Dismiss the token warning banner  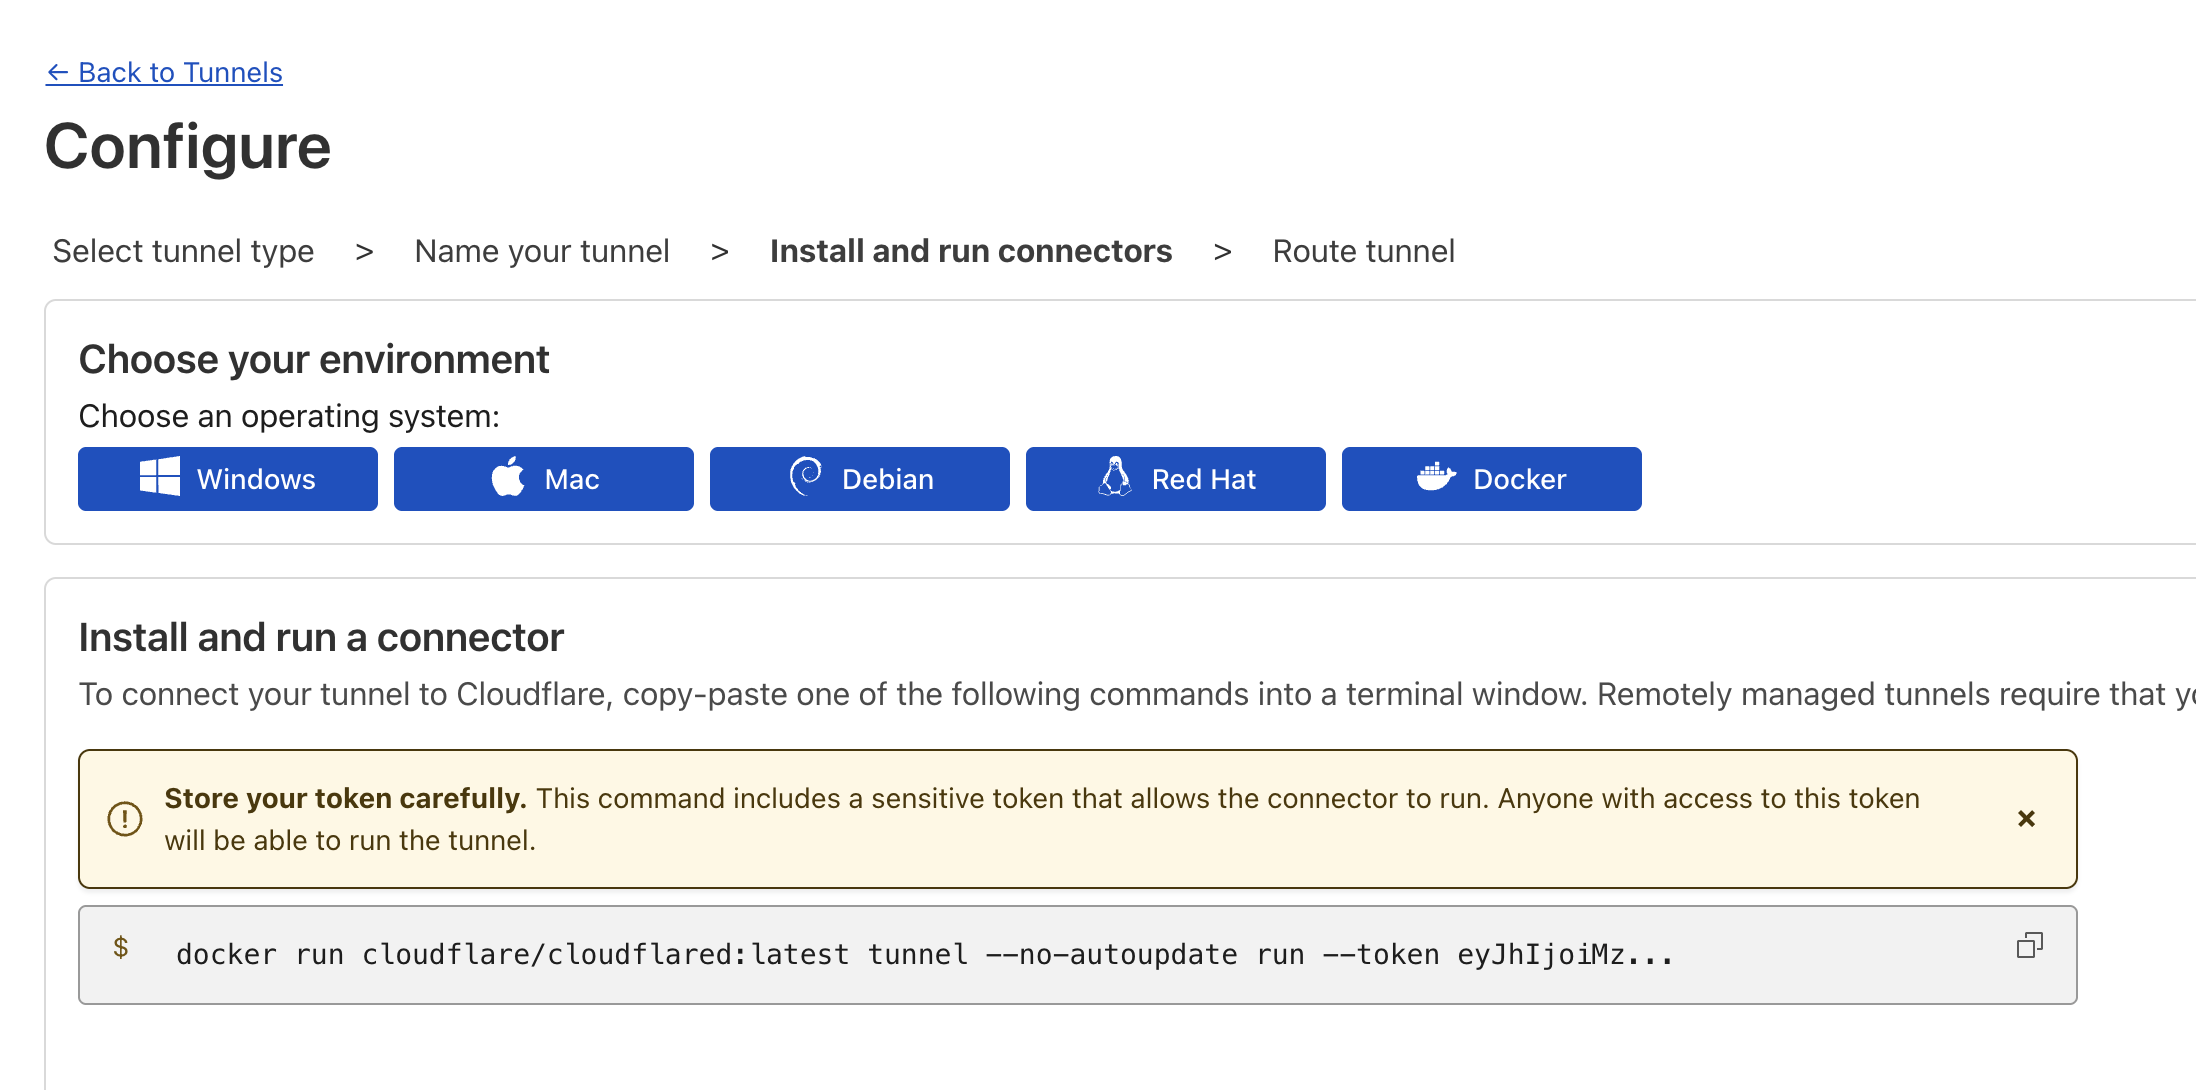pyautogui.click(x=2026, y=818)
